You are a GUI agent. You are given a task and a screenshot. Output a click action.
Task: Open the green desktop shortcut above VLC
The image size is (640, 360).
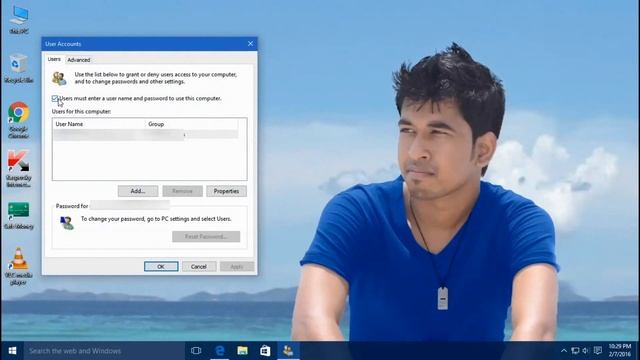click(19, 215)
